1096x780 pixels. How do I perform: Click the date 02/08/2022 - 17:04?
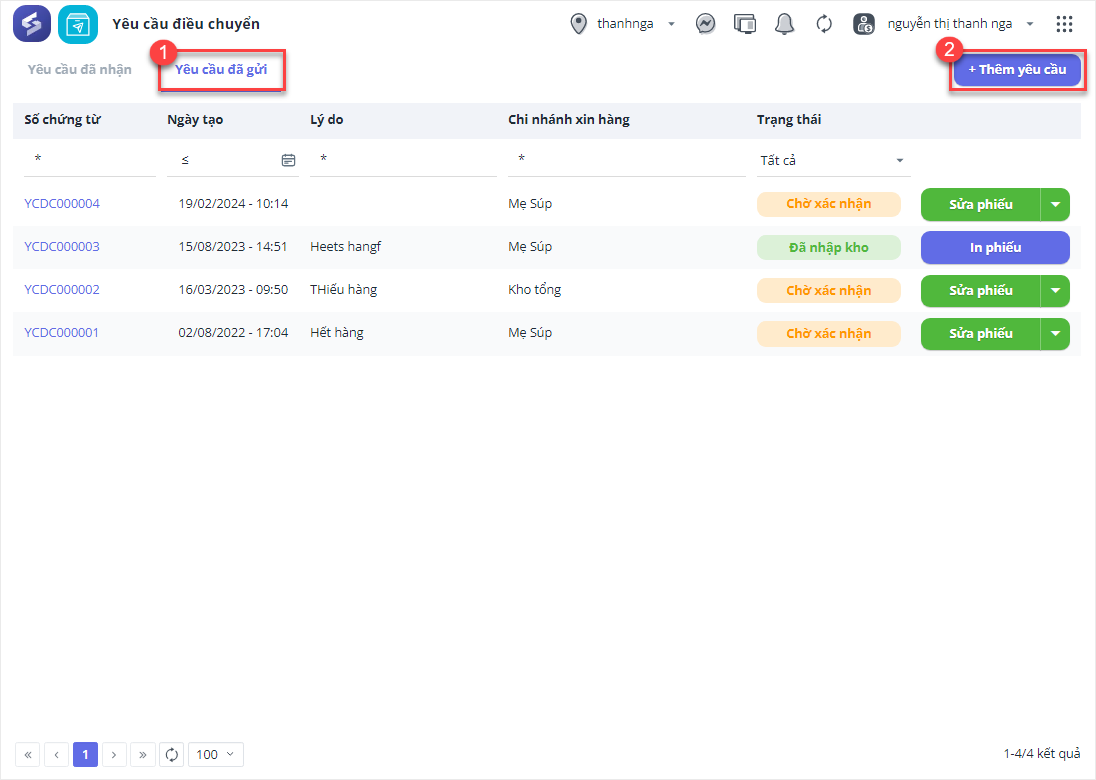click(x=233, y=333)
